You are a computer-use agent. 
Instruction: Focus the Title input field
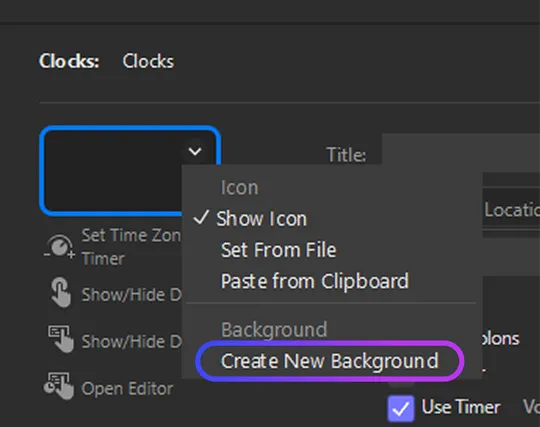[x=461, y=149]
